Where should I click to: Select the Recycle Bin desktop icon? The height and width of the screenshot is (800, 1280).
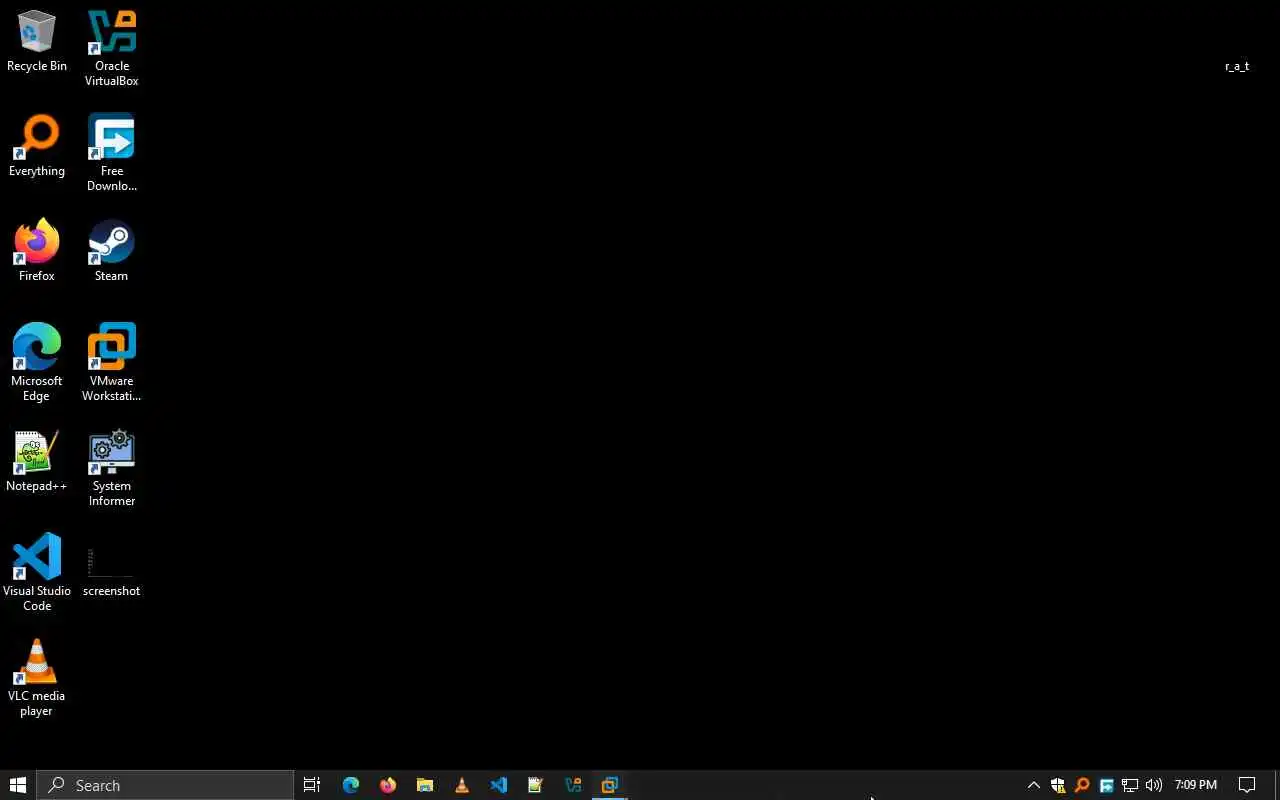[x=37, y=42]
